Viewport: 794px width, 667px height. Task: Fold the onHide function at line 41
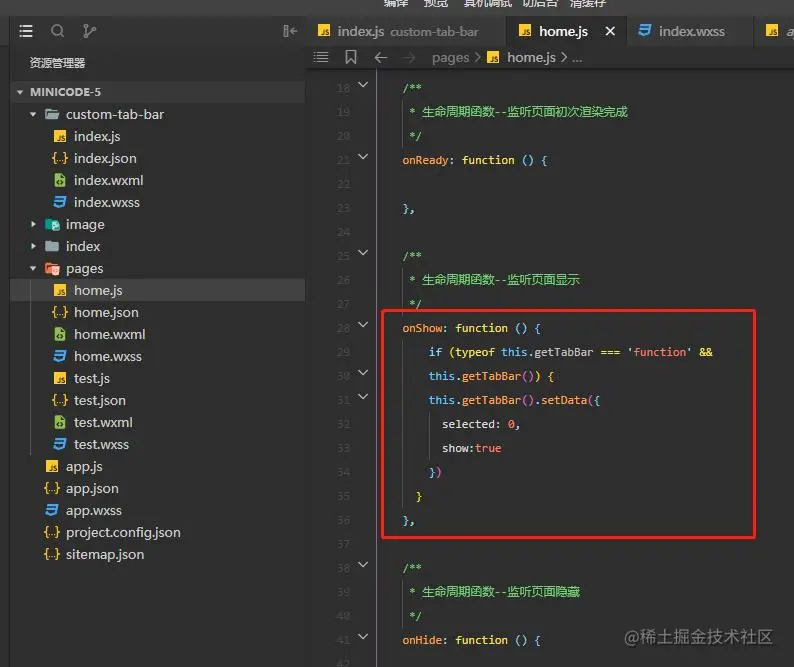[x=363, y=636]
